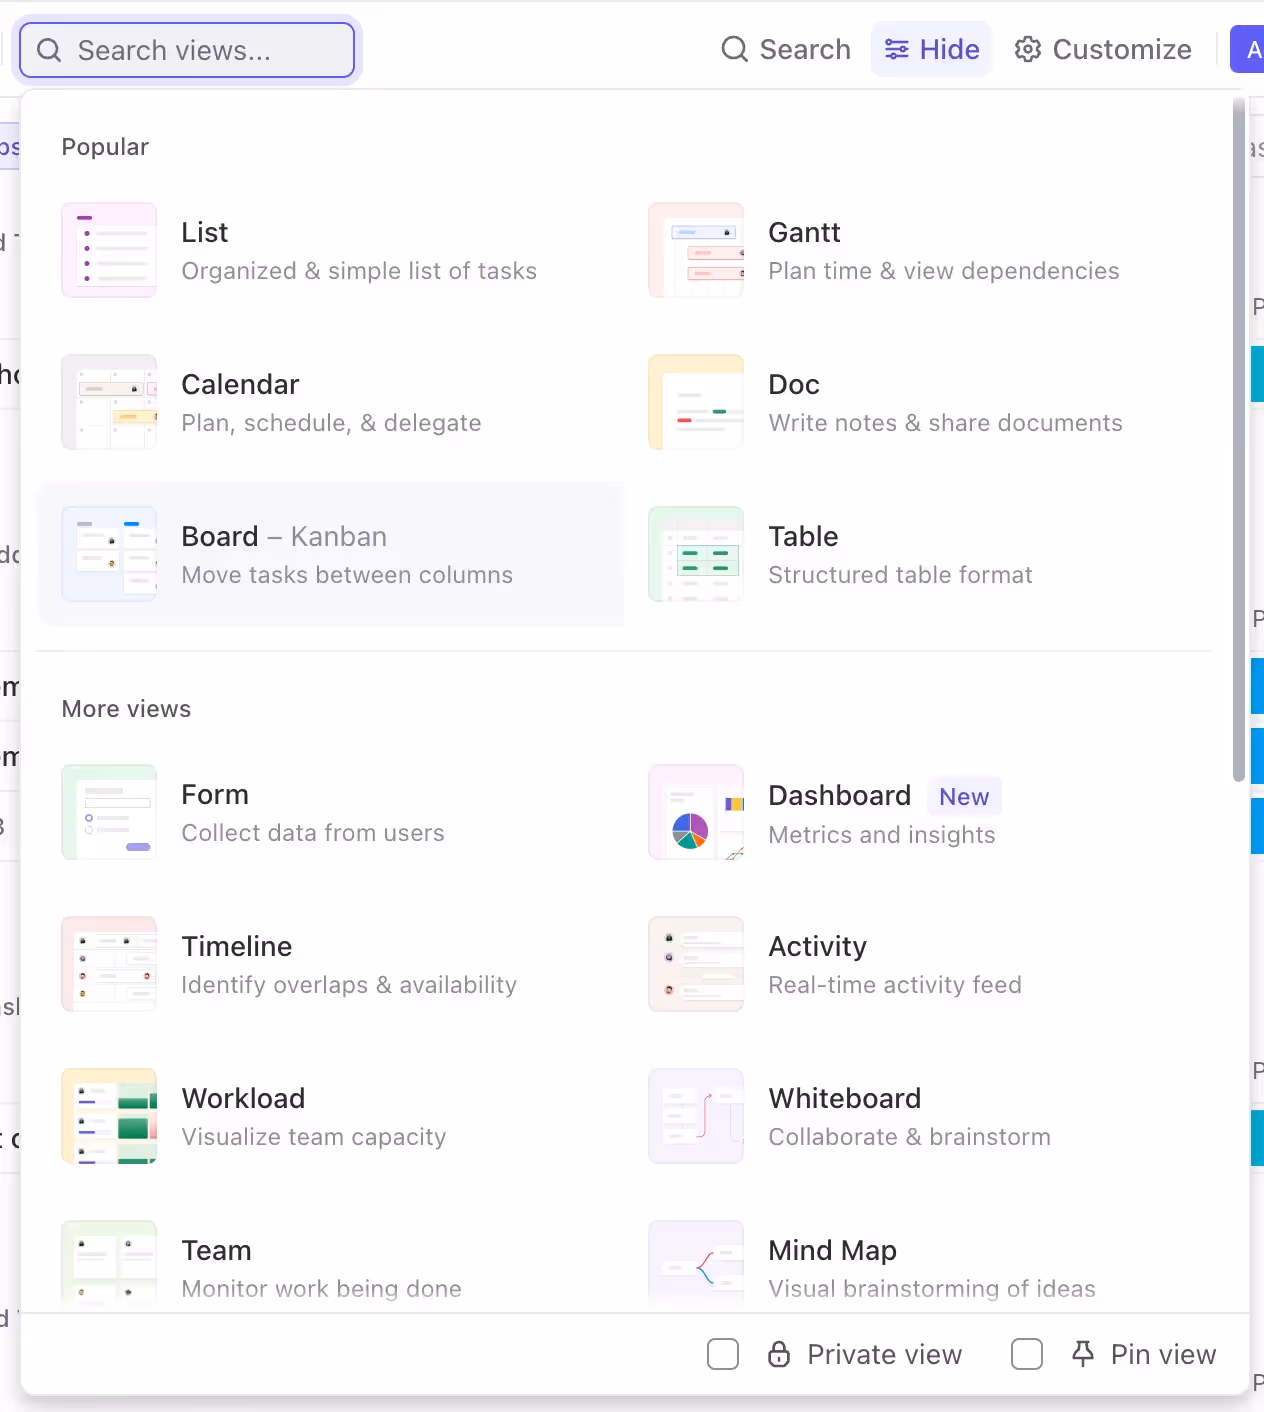Click the List view thumbnail icon
Screen dimensions: 1264x1412
(x=109, y=250)
